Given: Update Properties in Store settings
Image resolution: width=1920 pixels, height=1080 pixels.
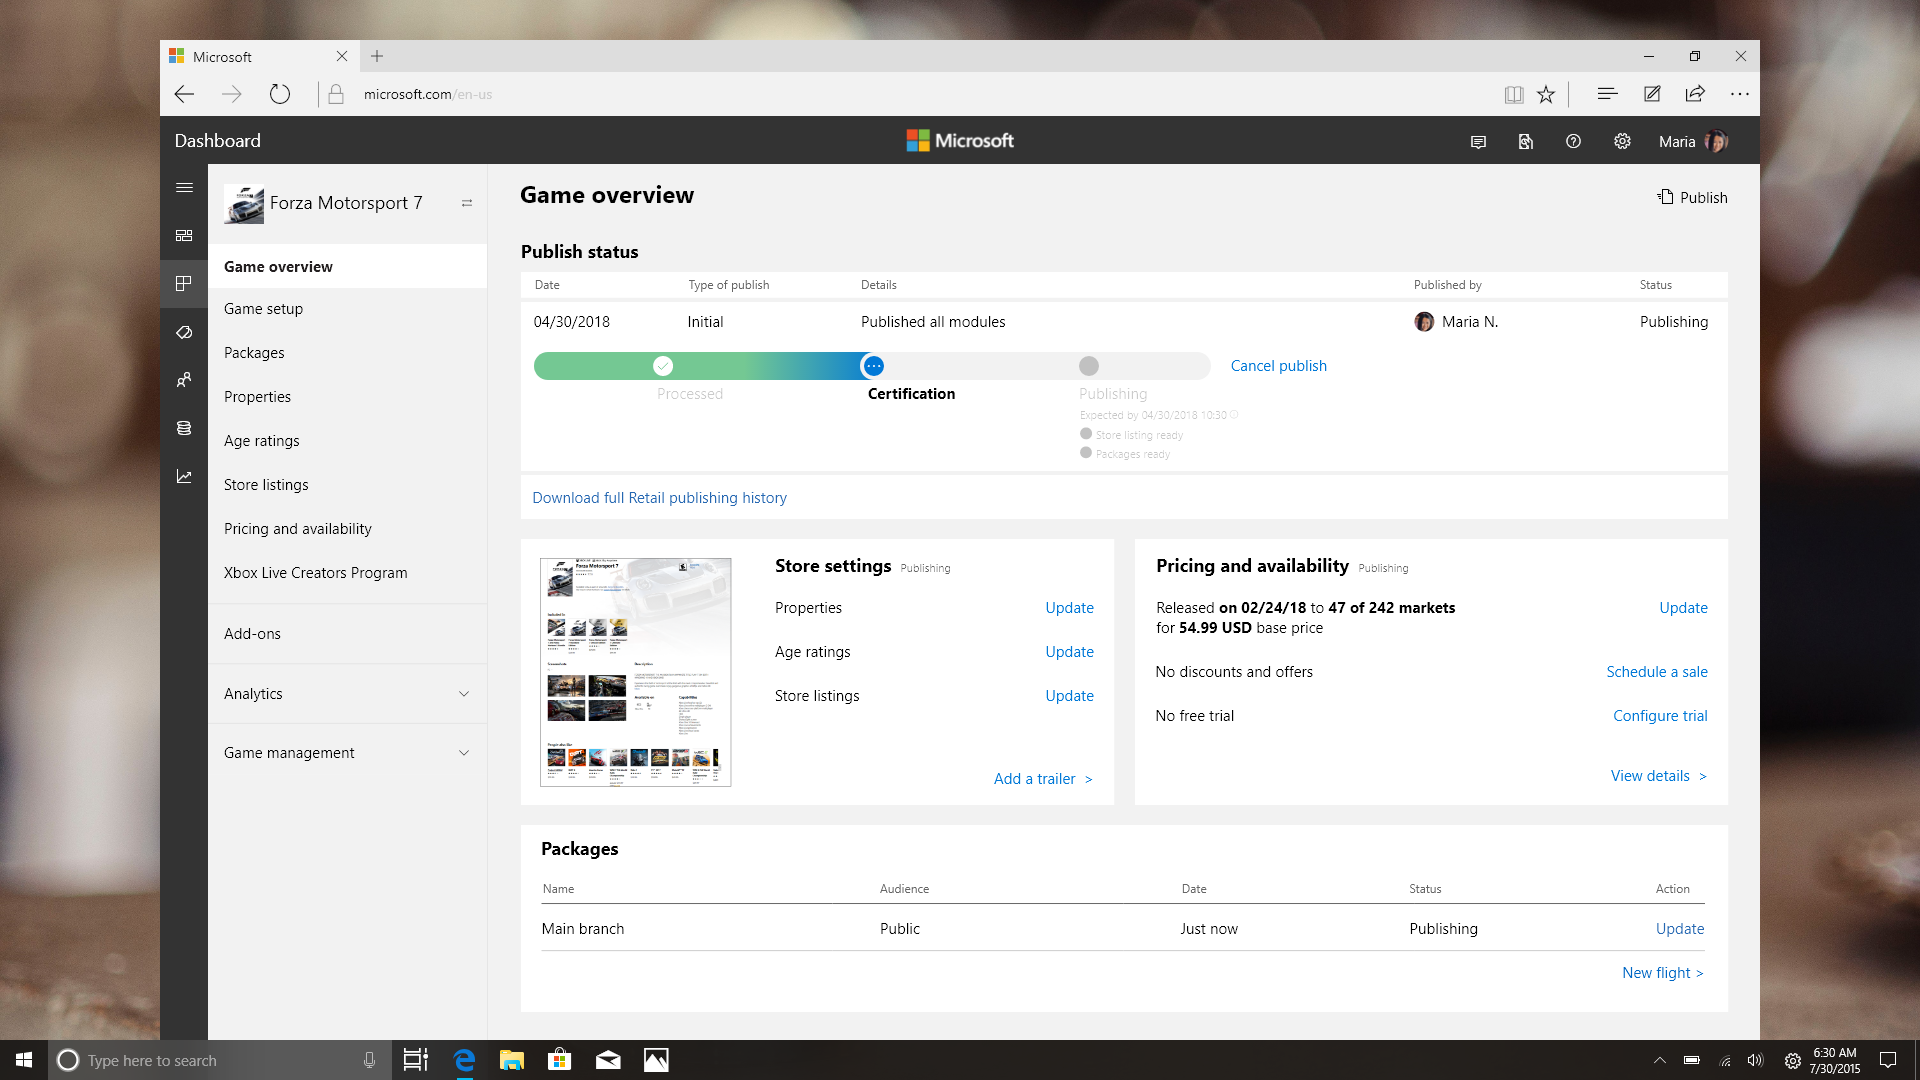Looking at the screenshot, I should point(1069,608).
